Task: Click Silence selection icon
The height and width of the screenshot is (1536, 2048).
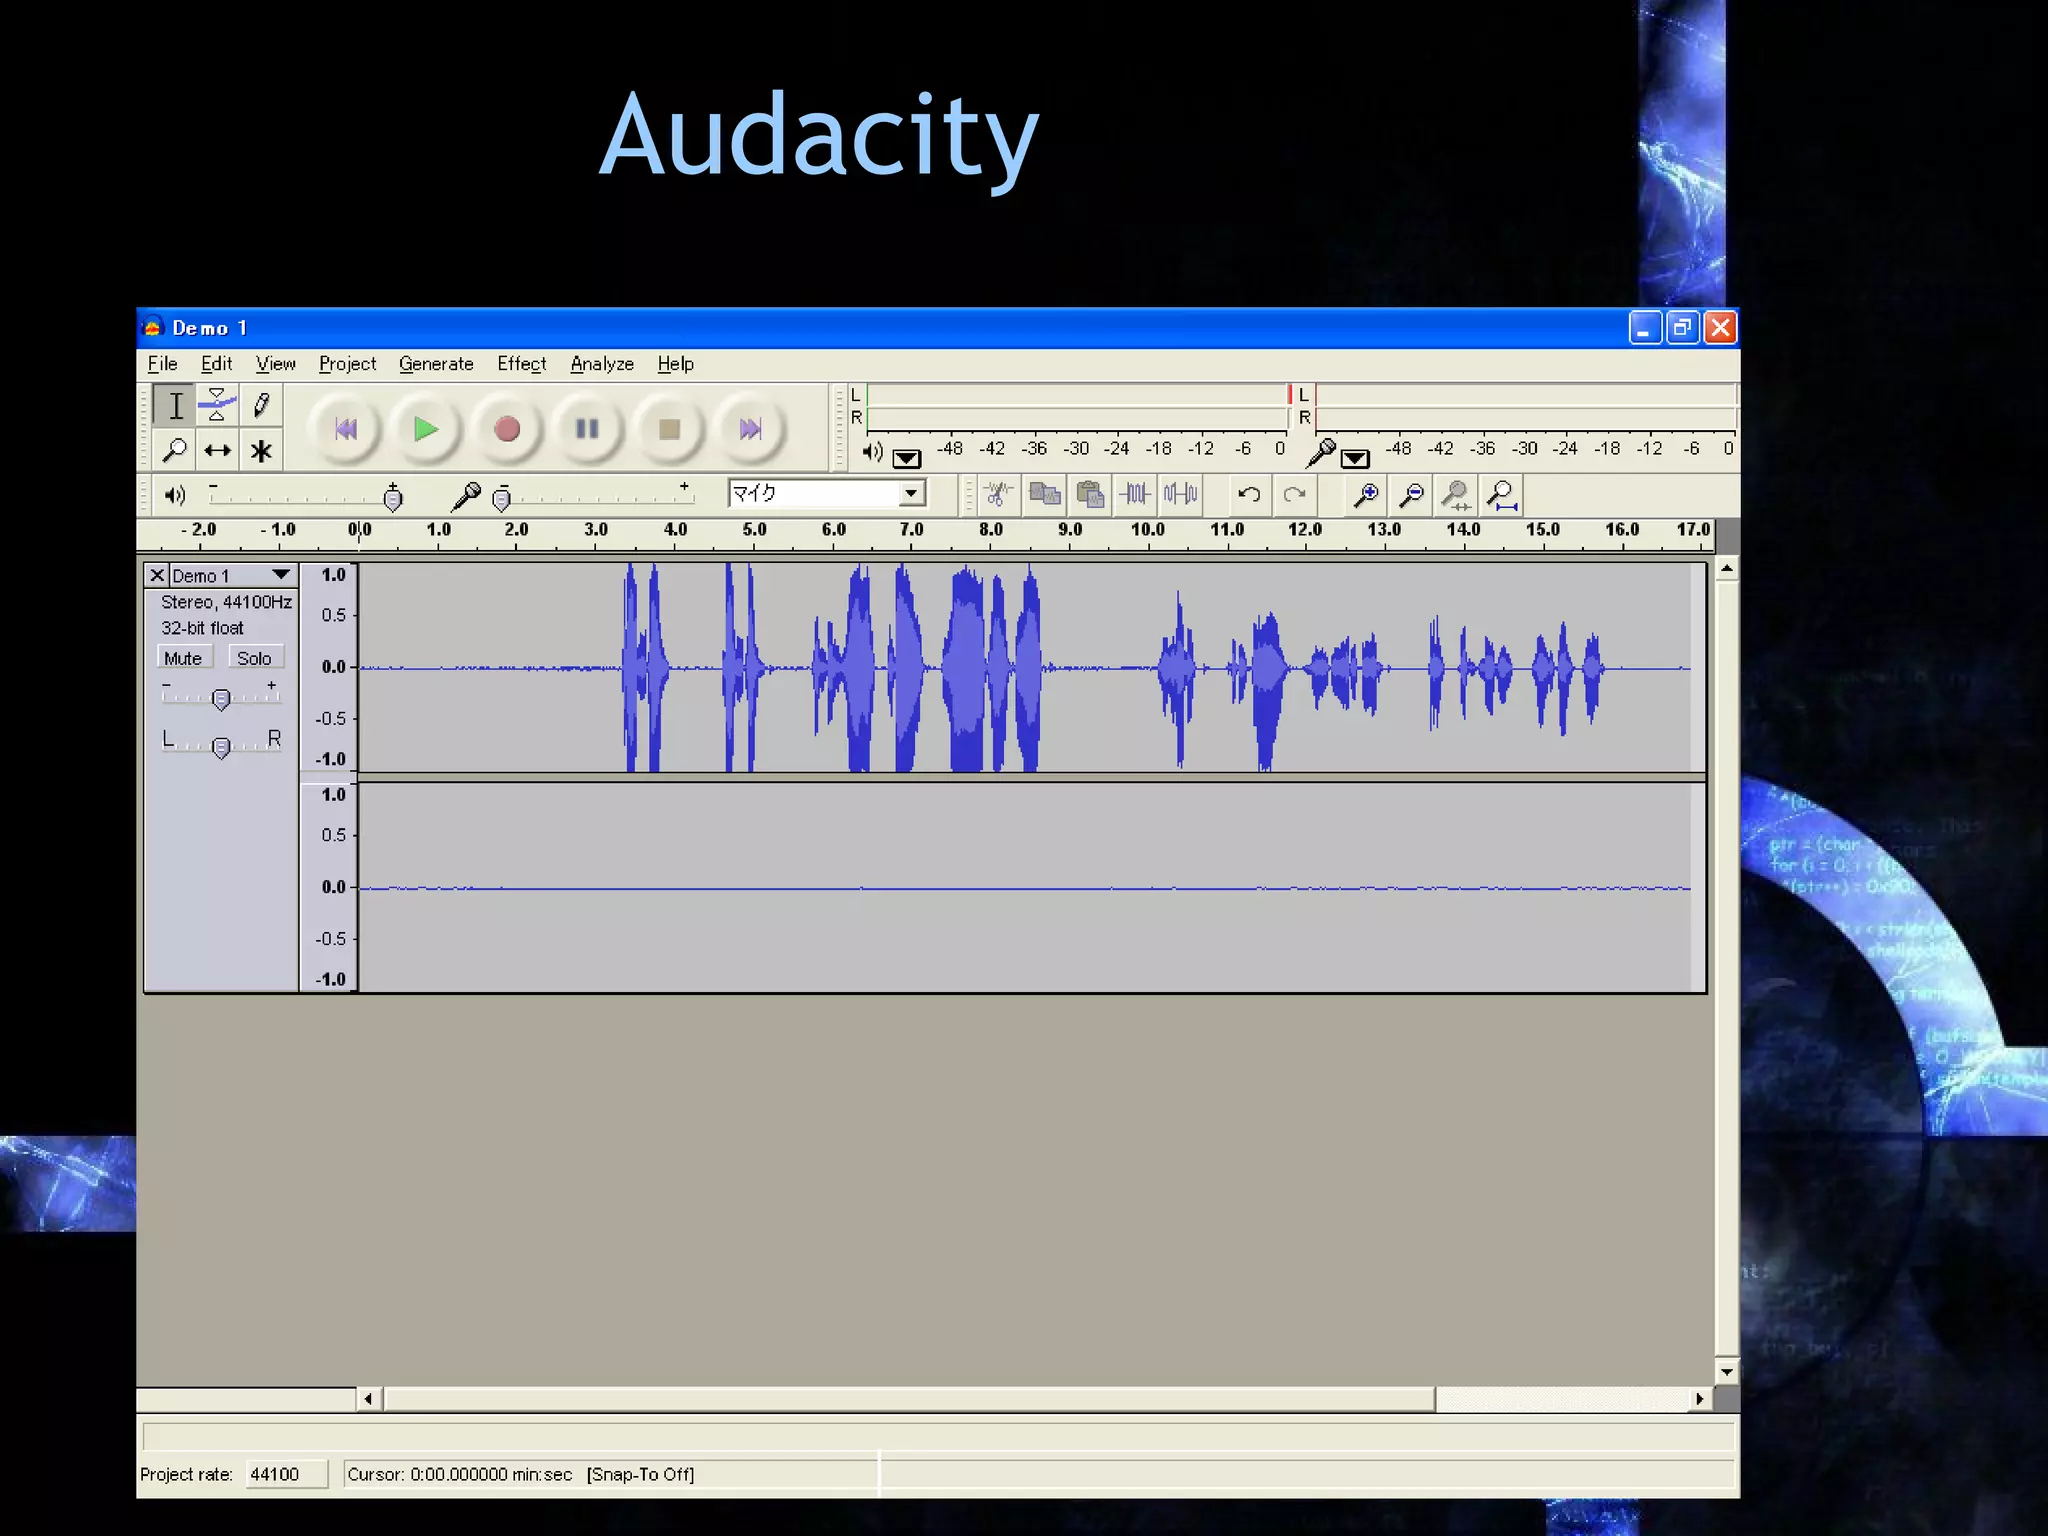Action: (x=1180, y=494)
